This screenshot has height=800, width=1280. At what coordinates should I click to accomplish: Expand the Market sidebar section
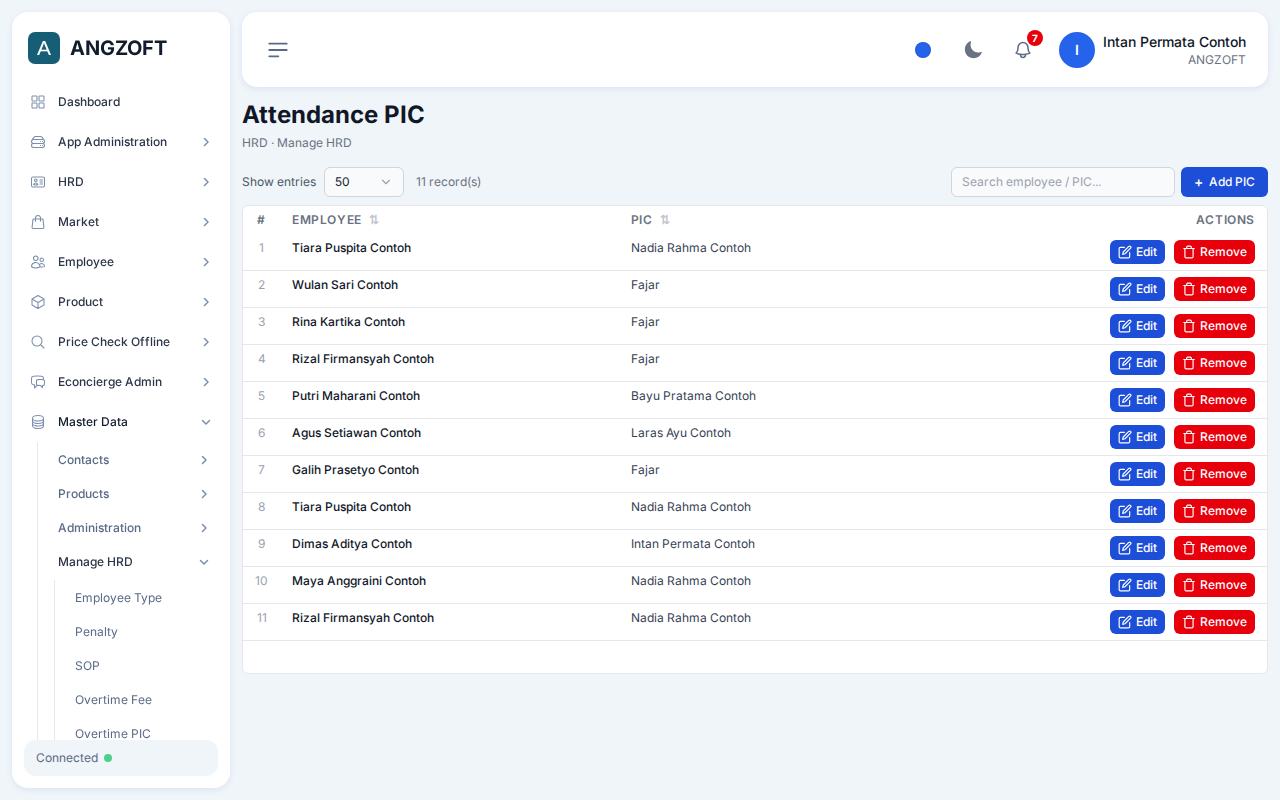(x=121, y=222)
